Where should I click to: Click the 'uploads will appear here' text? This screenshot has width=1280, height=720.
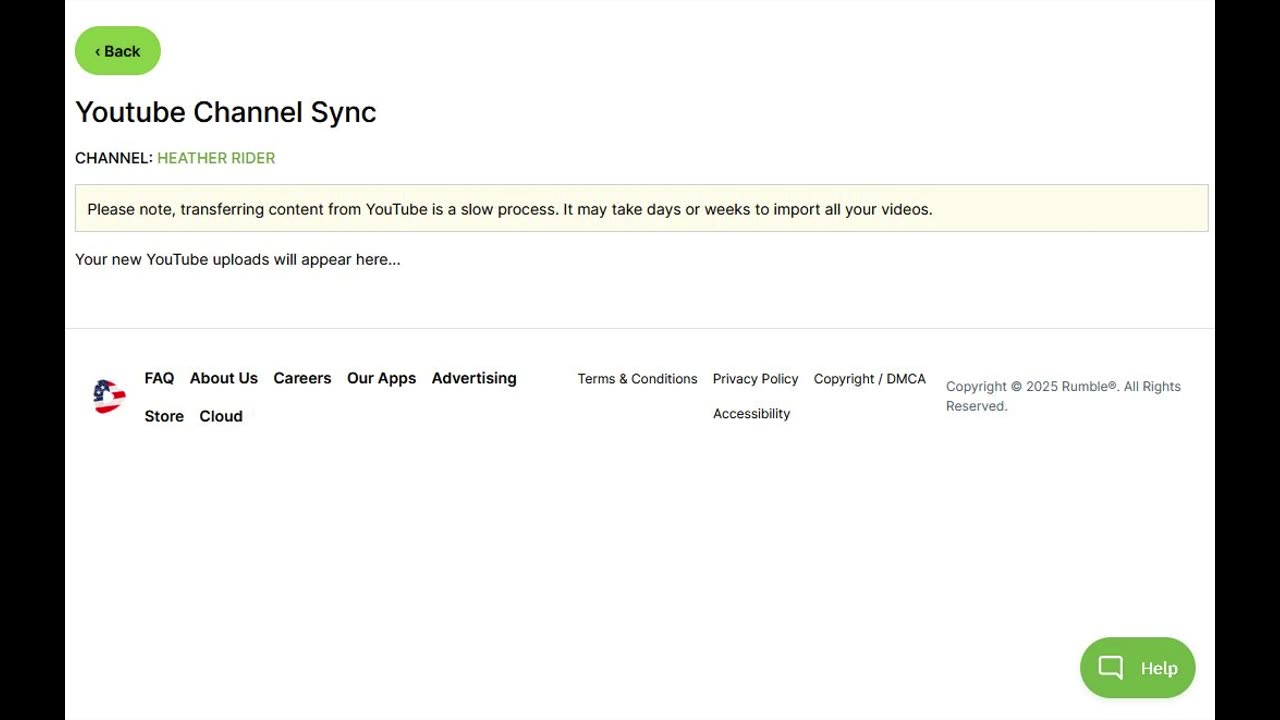pos(237,259)
